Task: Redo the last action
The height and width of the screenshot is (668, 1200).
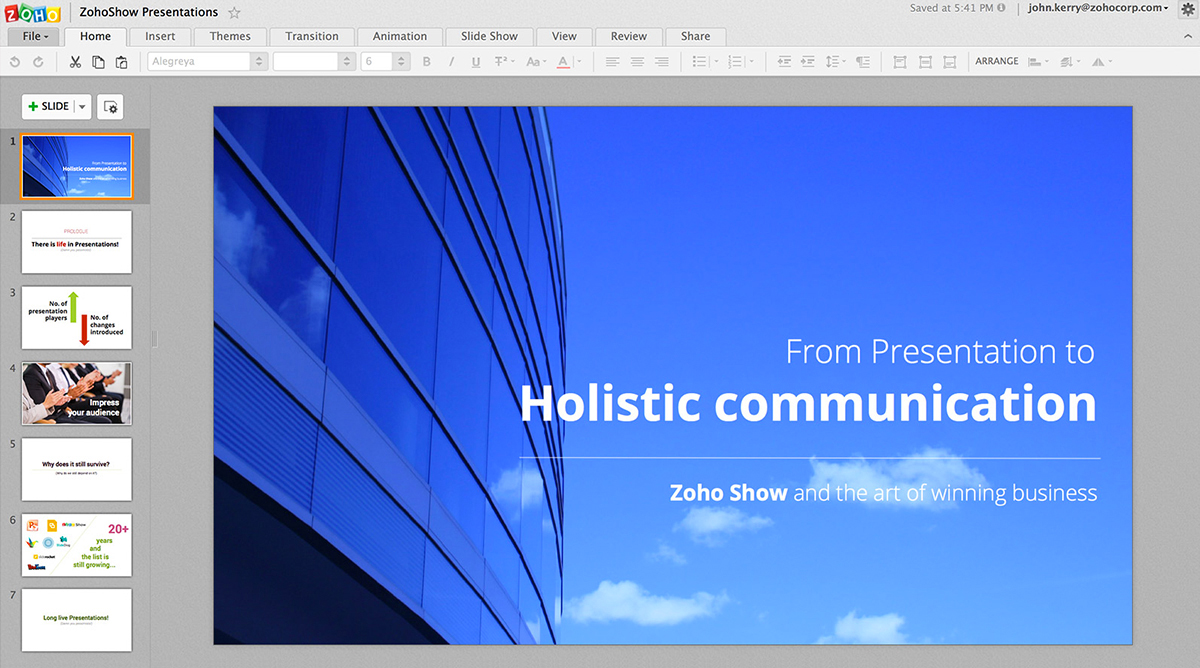Action: (x=38, y=62)
